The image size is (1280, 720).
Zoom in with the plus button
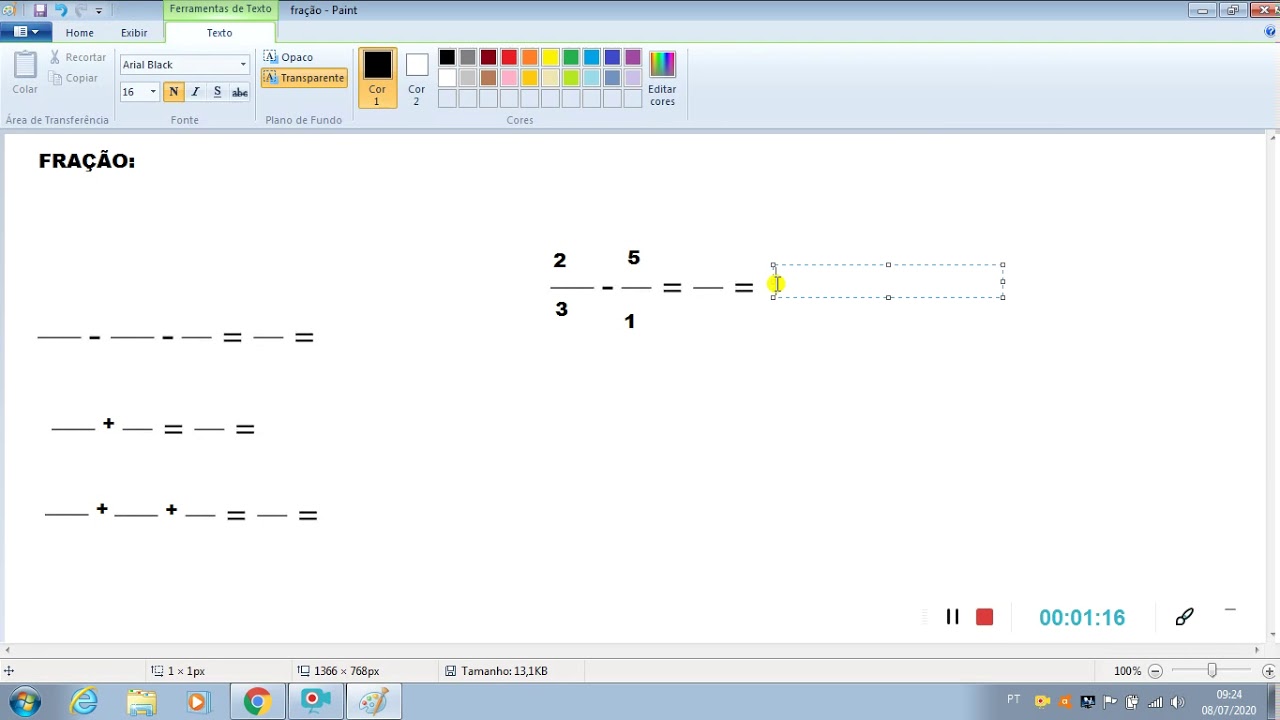coord(1269,671)
